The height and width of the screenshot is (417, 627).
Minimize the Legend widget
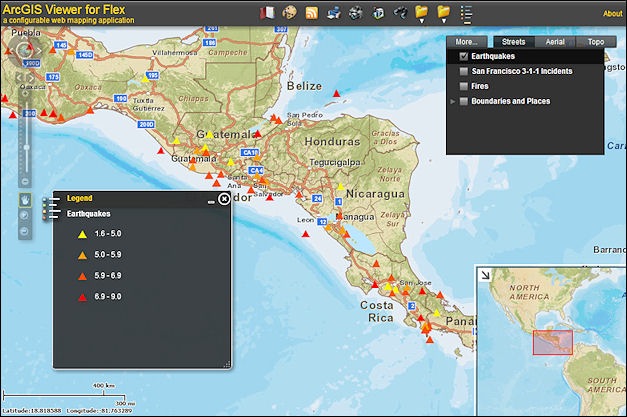[x=211, y=202]
